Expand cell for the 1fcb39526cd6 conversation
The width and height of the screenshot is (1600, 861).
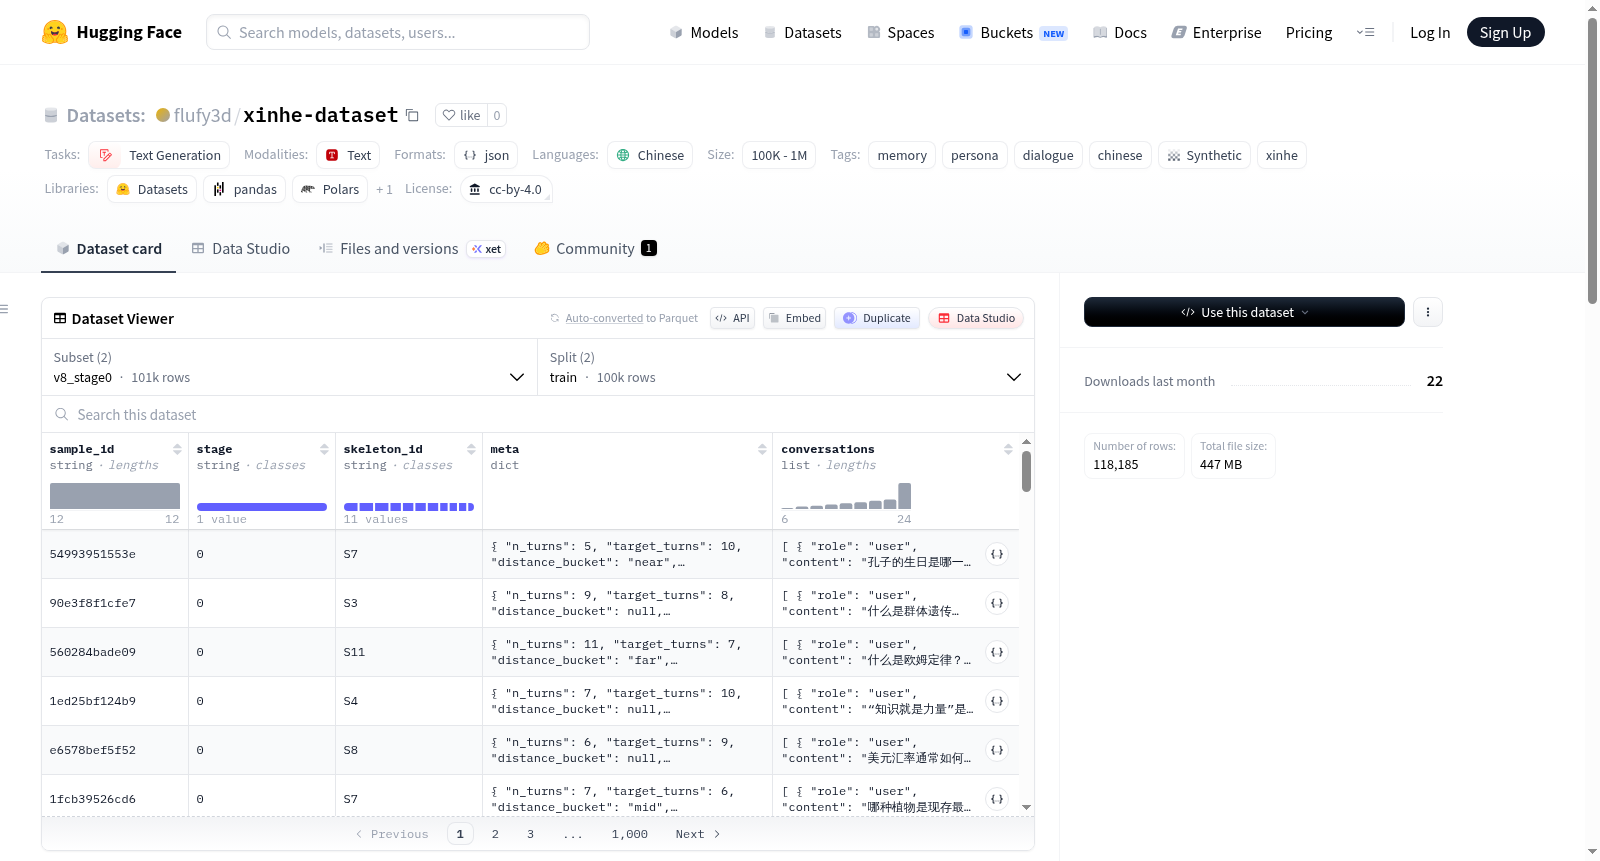(997, 799)
